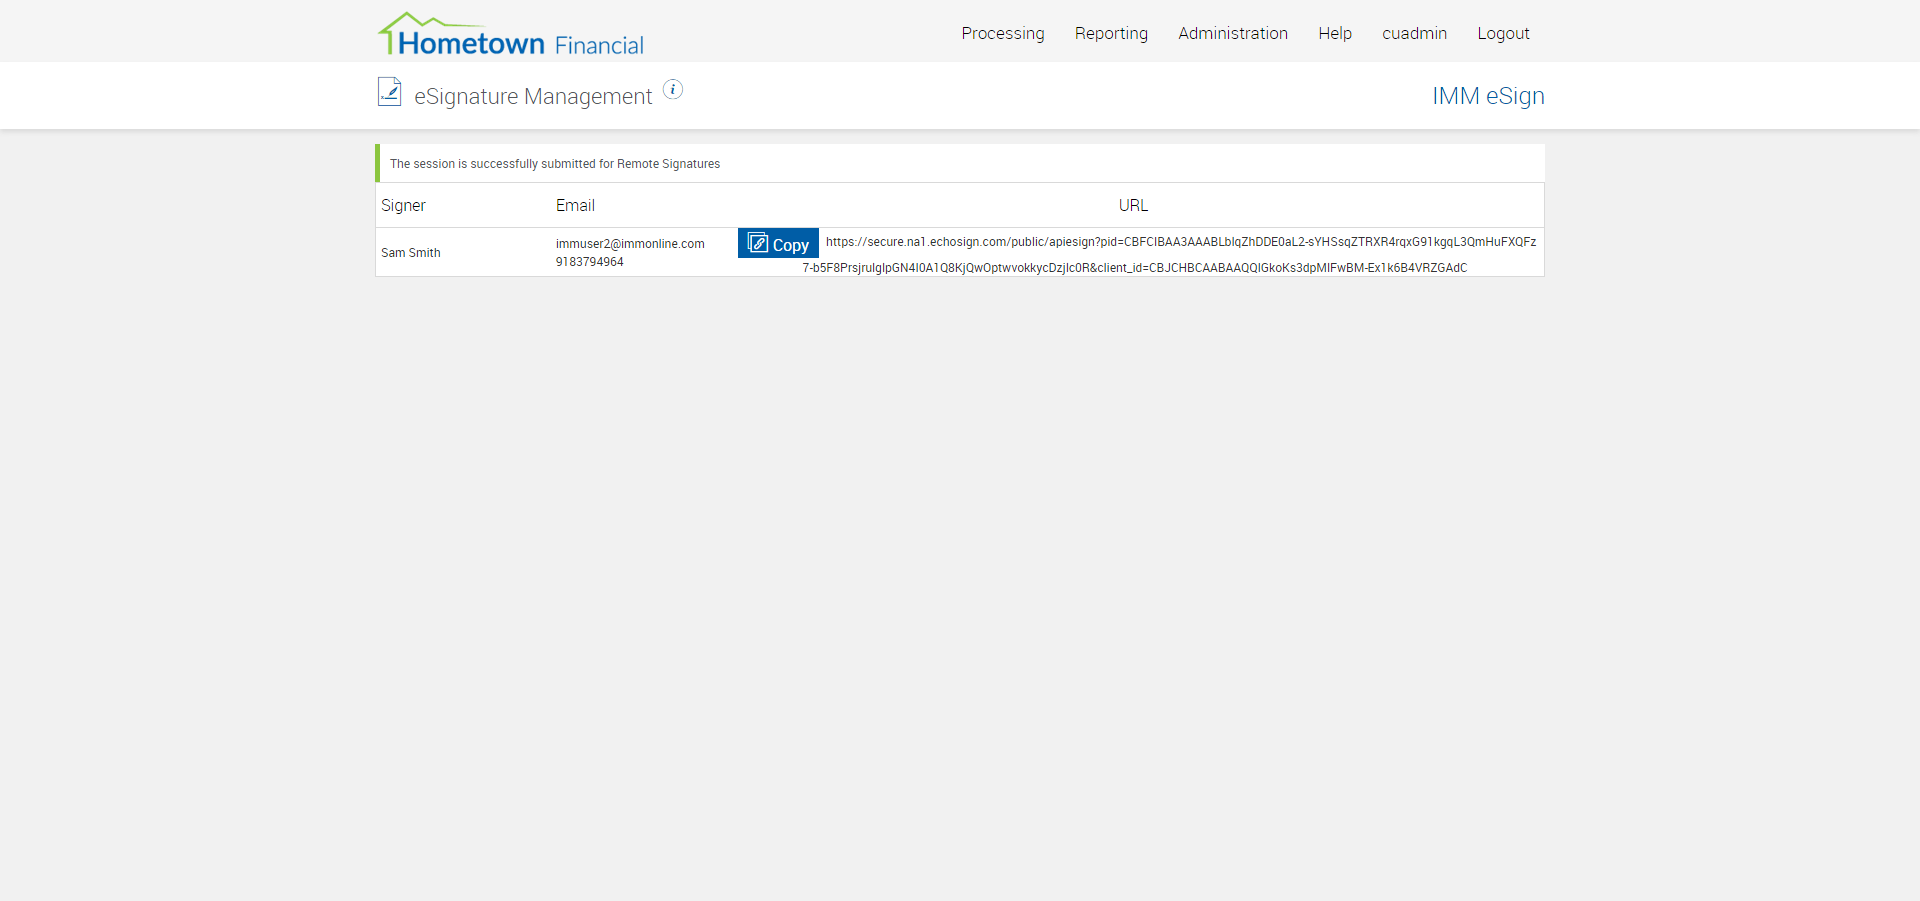
Task: Open the Administration menu
Action: pos(1233,33)
